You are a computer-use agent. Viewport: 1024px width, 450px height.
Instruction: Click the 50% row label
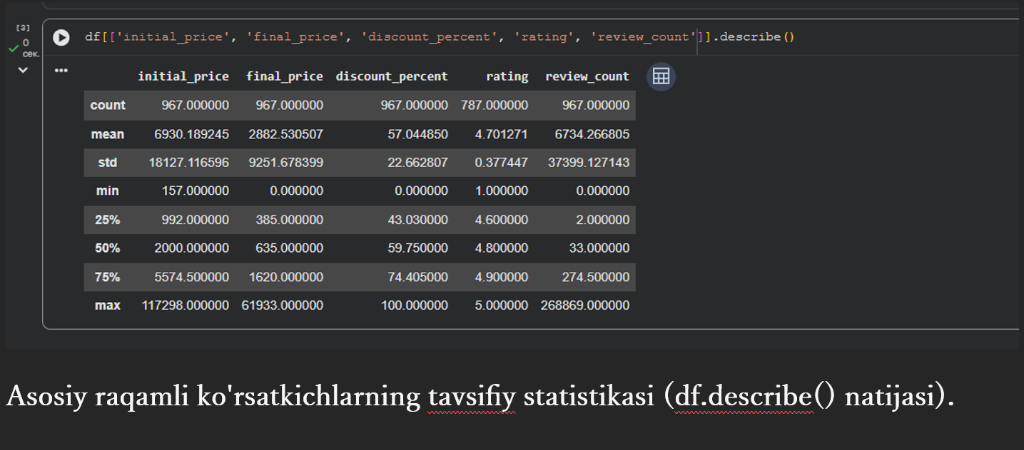(108, 248)
